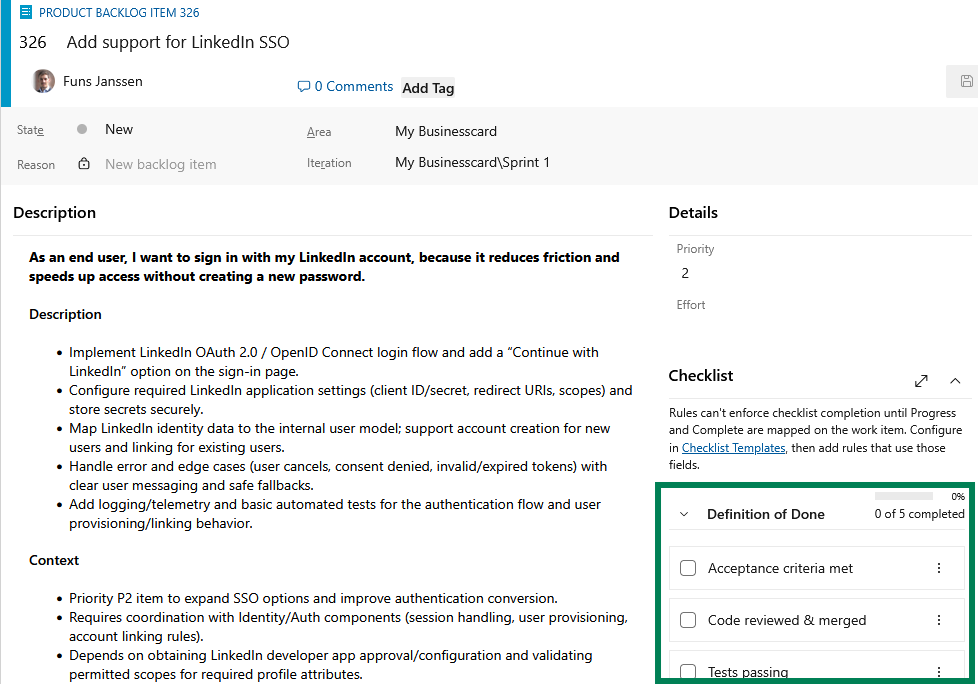Open options menu for Acceptance criteria met

tap(937, 567)
